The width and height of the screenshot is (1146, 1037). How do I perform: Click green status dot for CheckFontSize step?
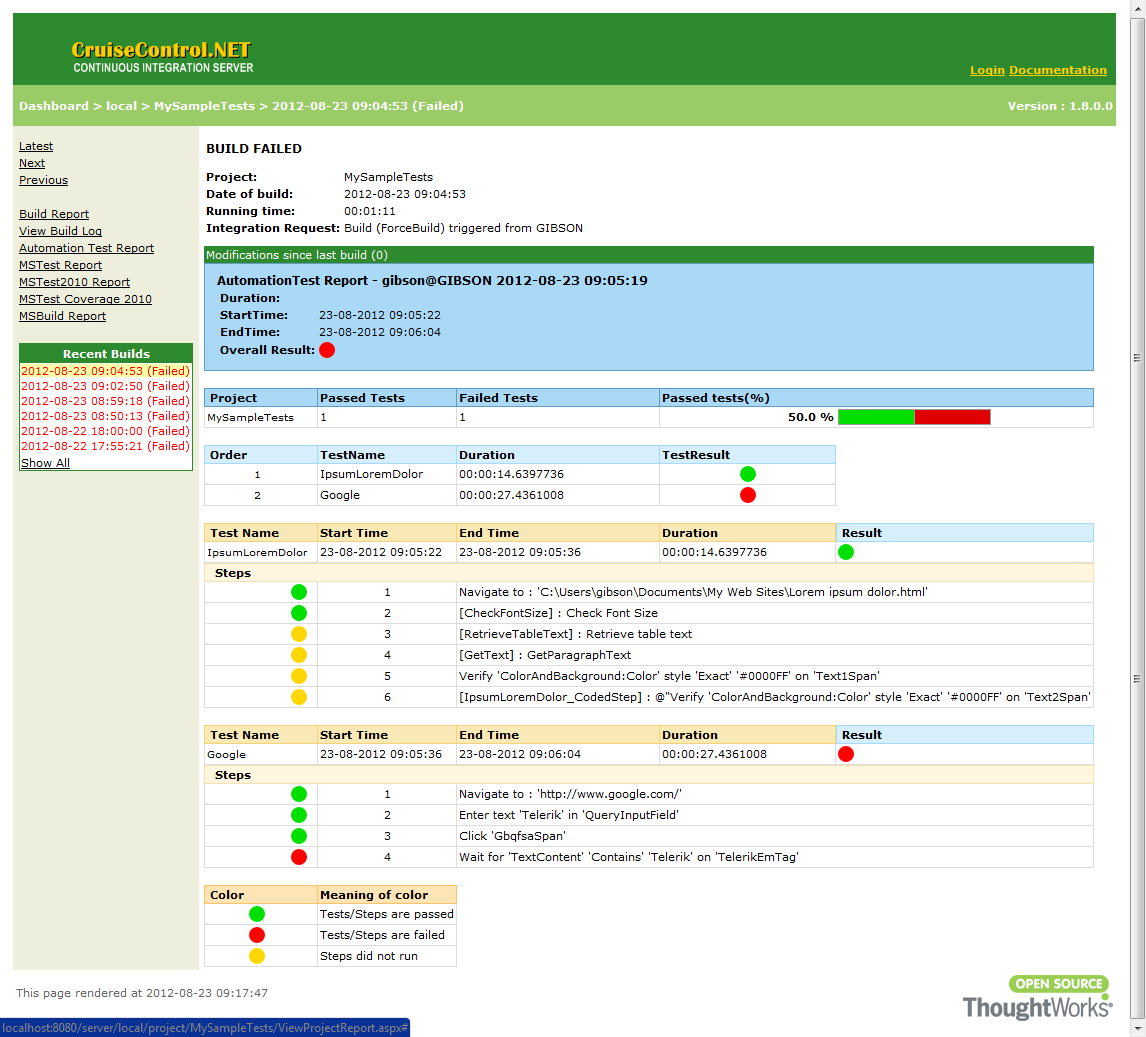299,613
